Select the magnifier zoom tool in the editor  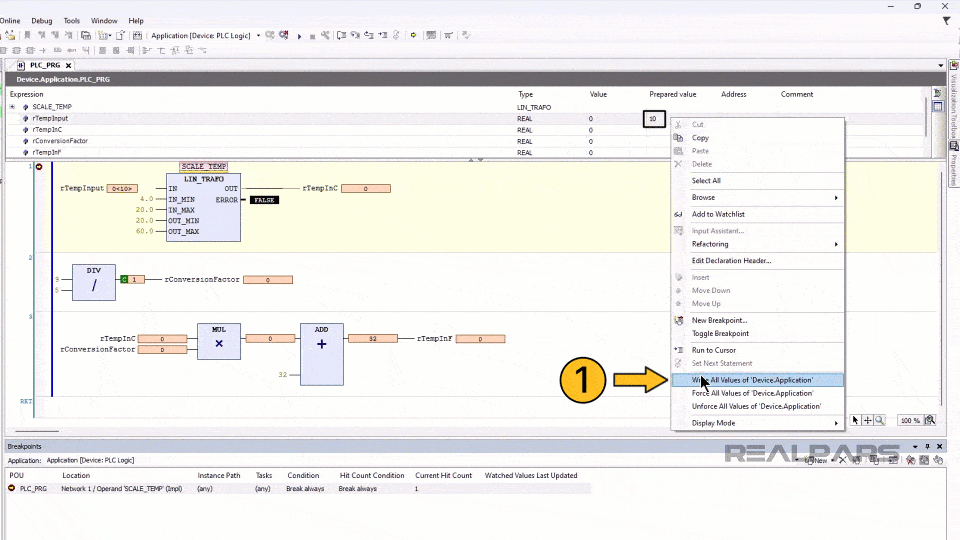[879, 420]
